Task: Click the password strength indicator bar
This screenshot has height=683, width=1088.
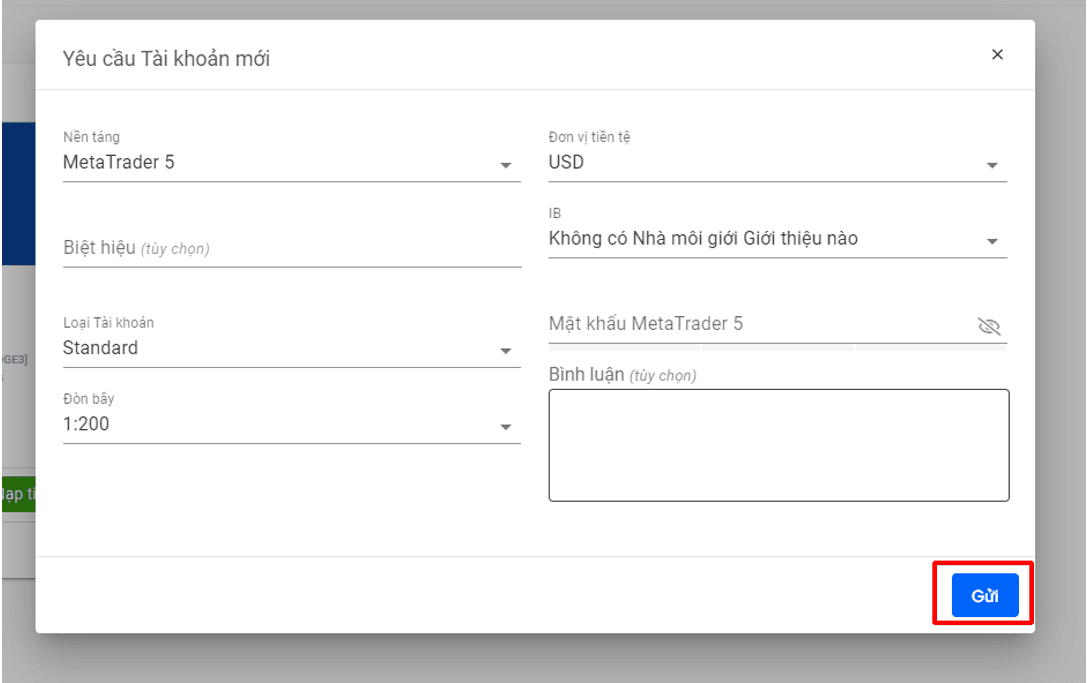Action: [x=777, y=347]
